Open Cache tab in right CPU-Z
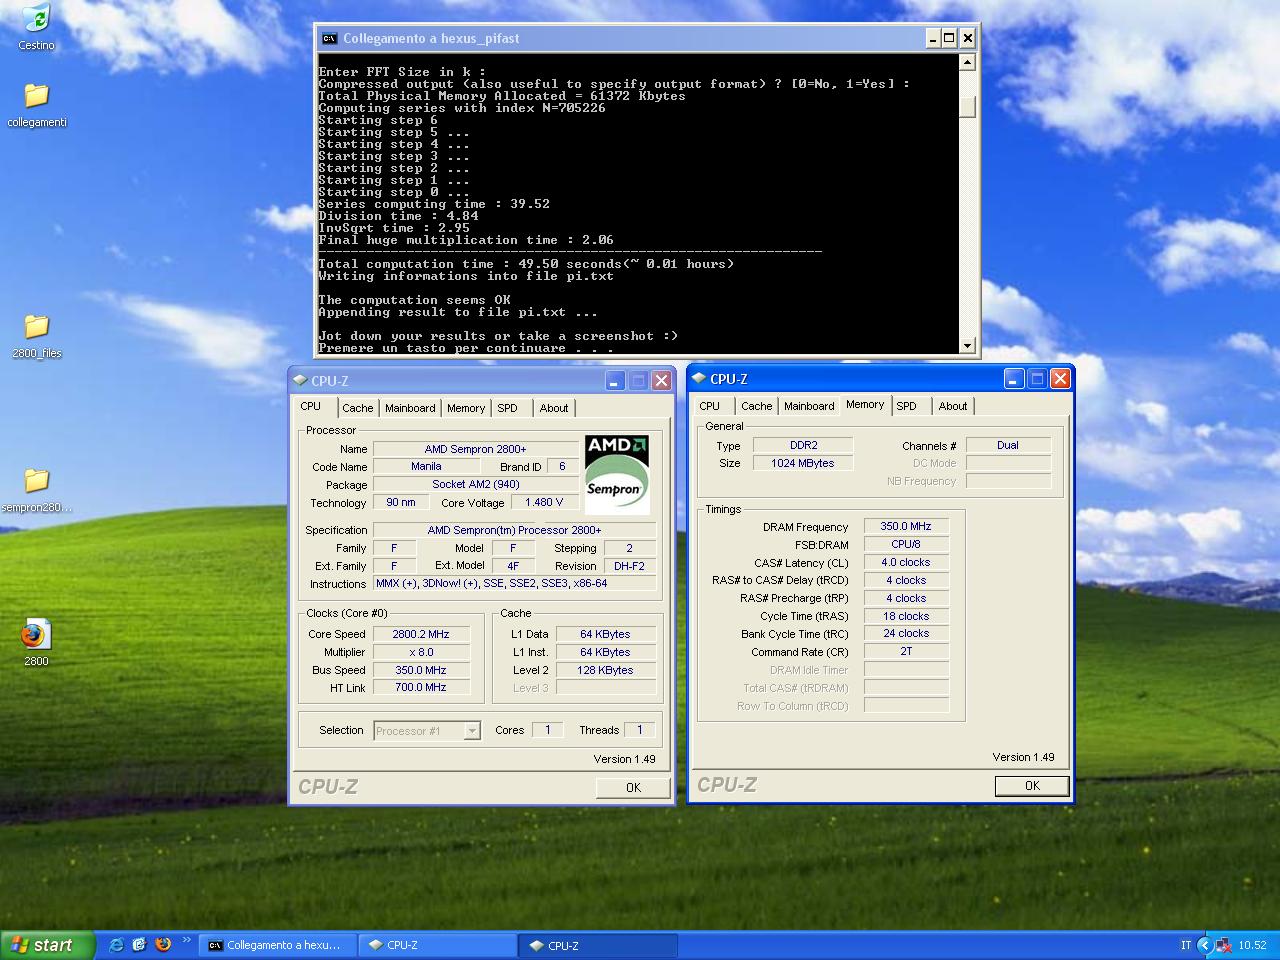 pyautogui.click(x=756, y=406)
